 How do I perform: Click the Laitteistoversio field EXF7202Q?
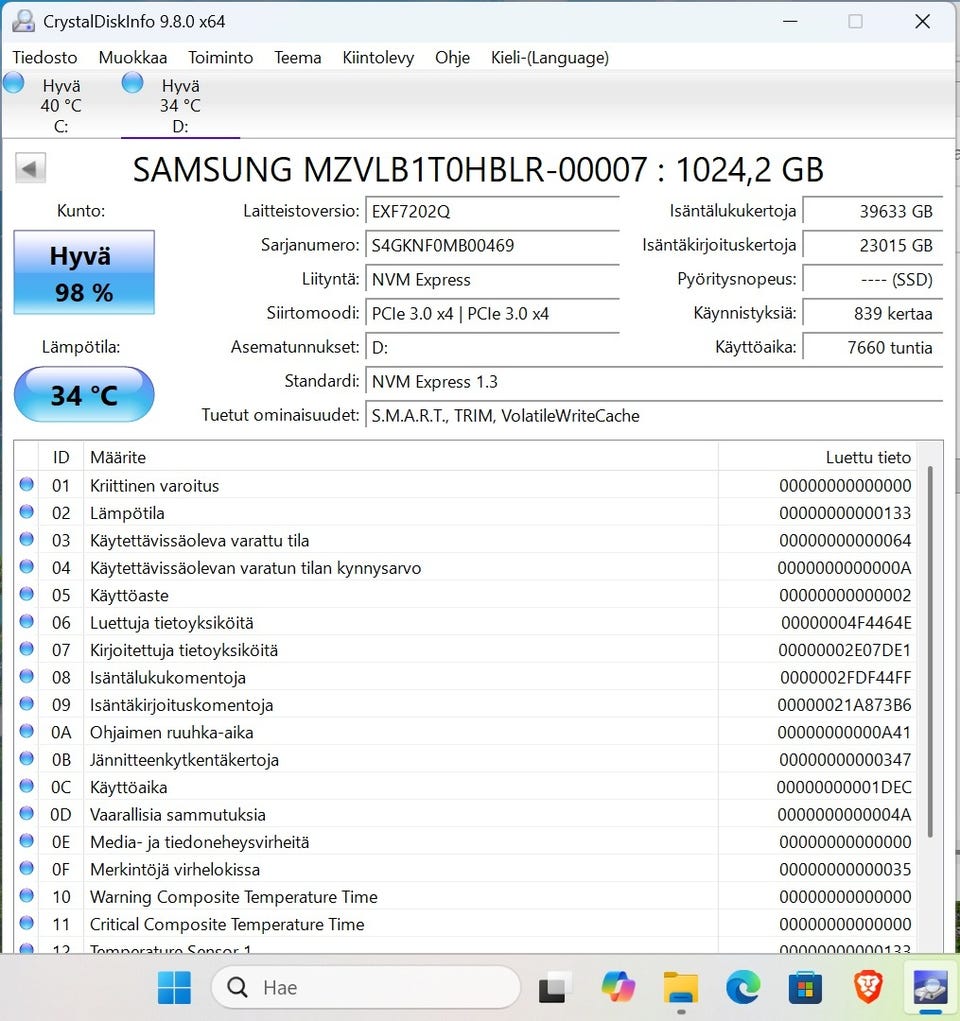[492, 212]
